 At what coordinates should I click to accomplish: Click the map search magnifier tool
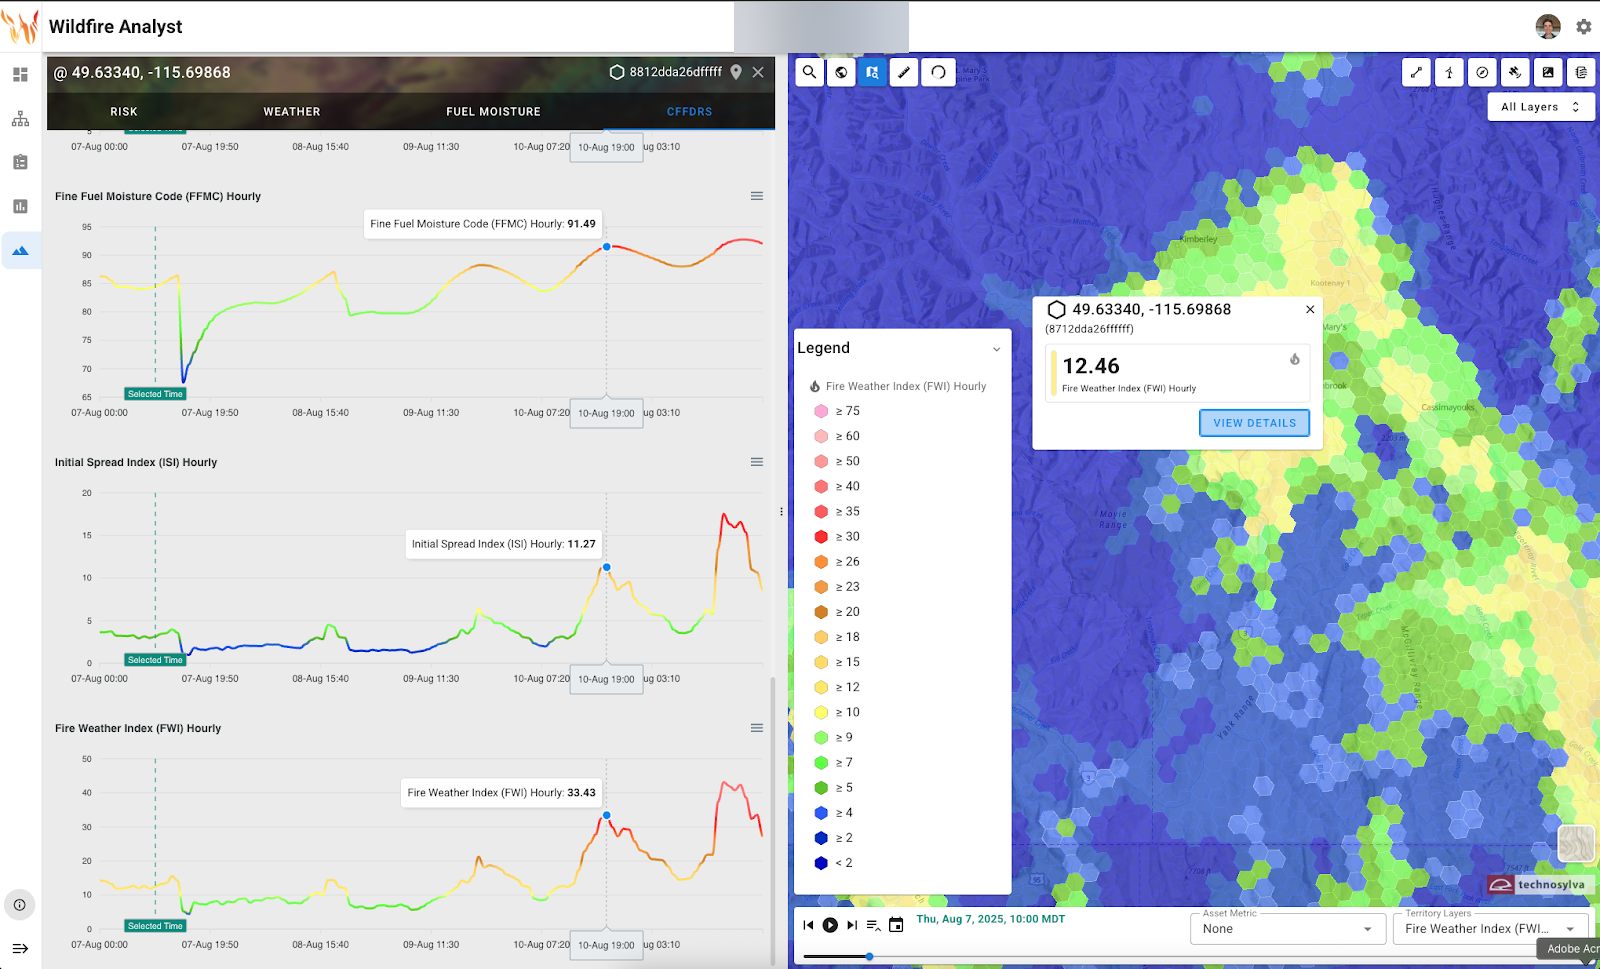810,72
